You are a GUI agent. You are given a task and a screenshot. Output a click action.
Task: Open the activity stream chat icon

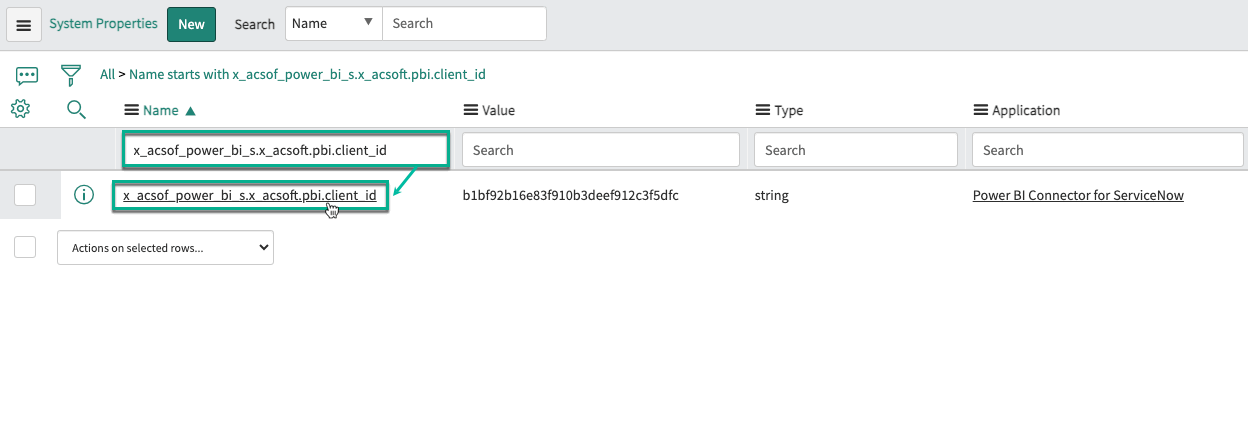27,75
